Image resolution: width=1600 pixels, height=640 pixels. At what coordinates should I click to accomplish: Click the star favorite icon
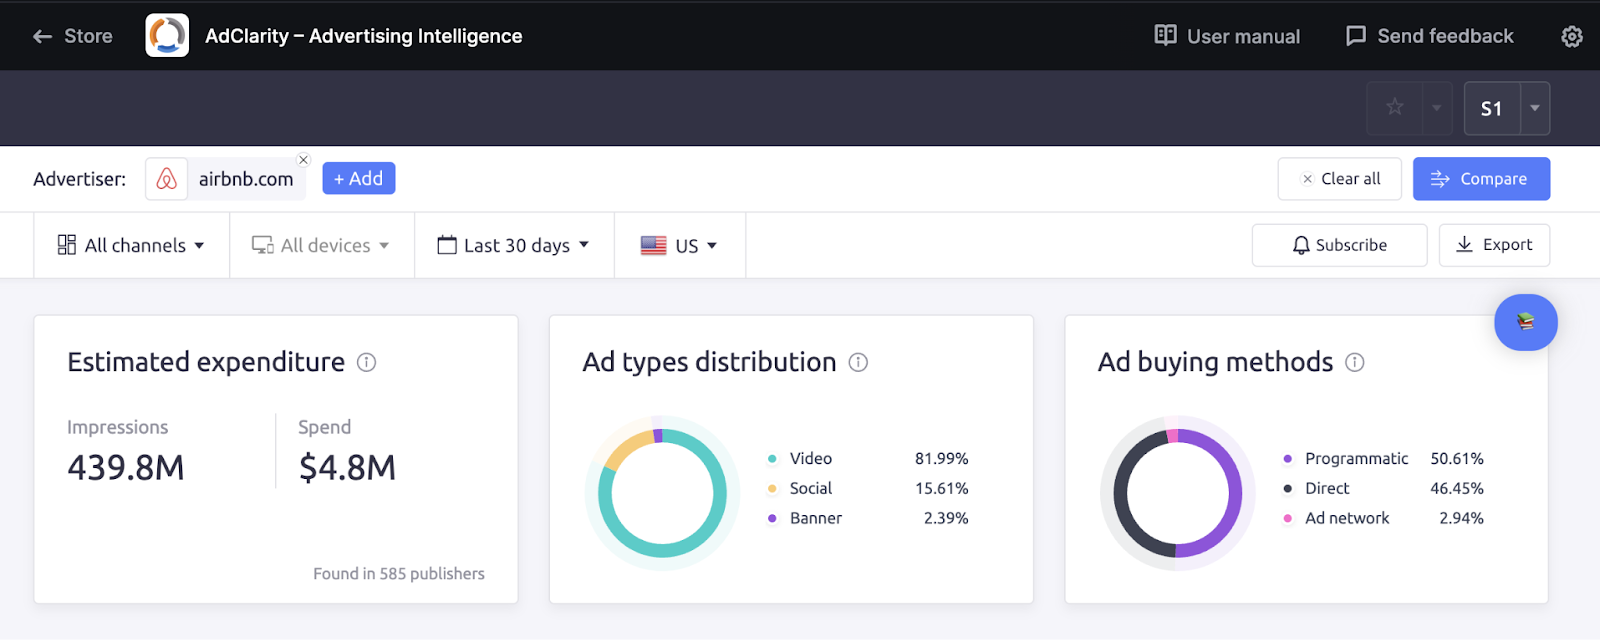coord(1394,108)
